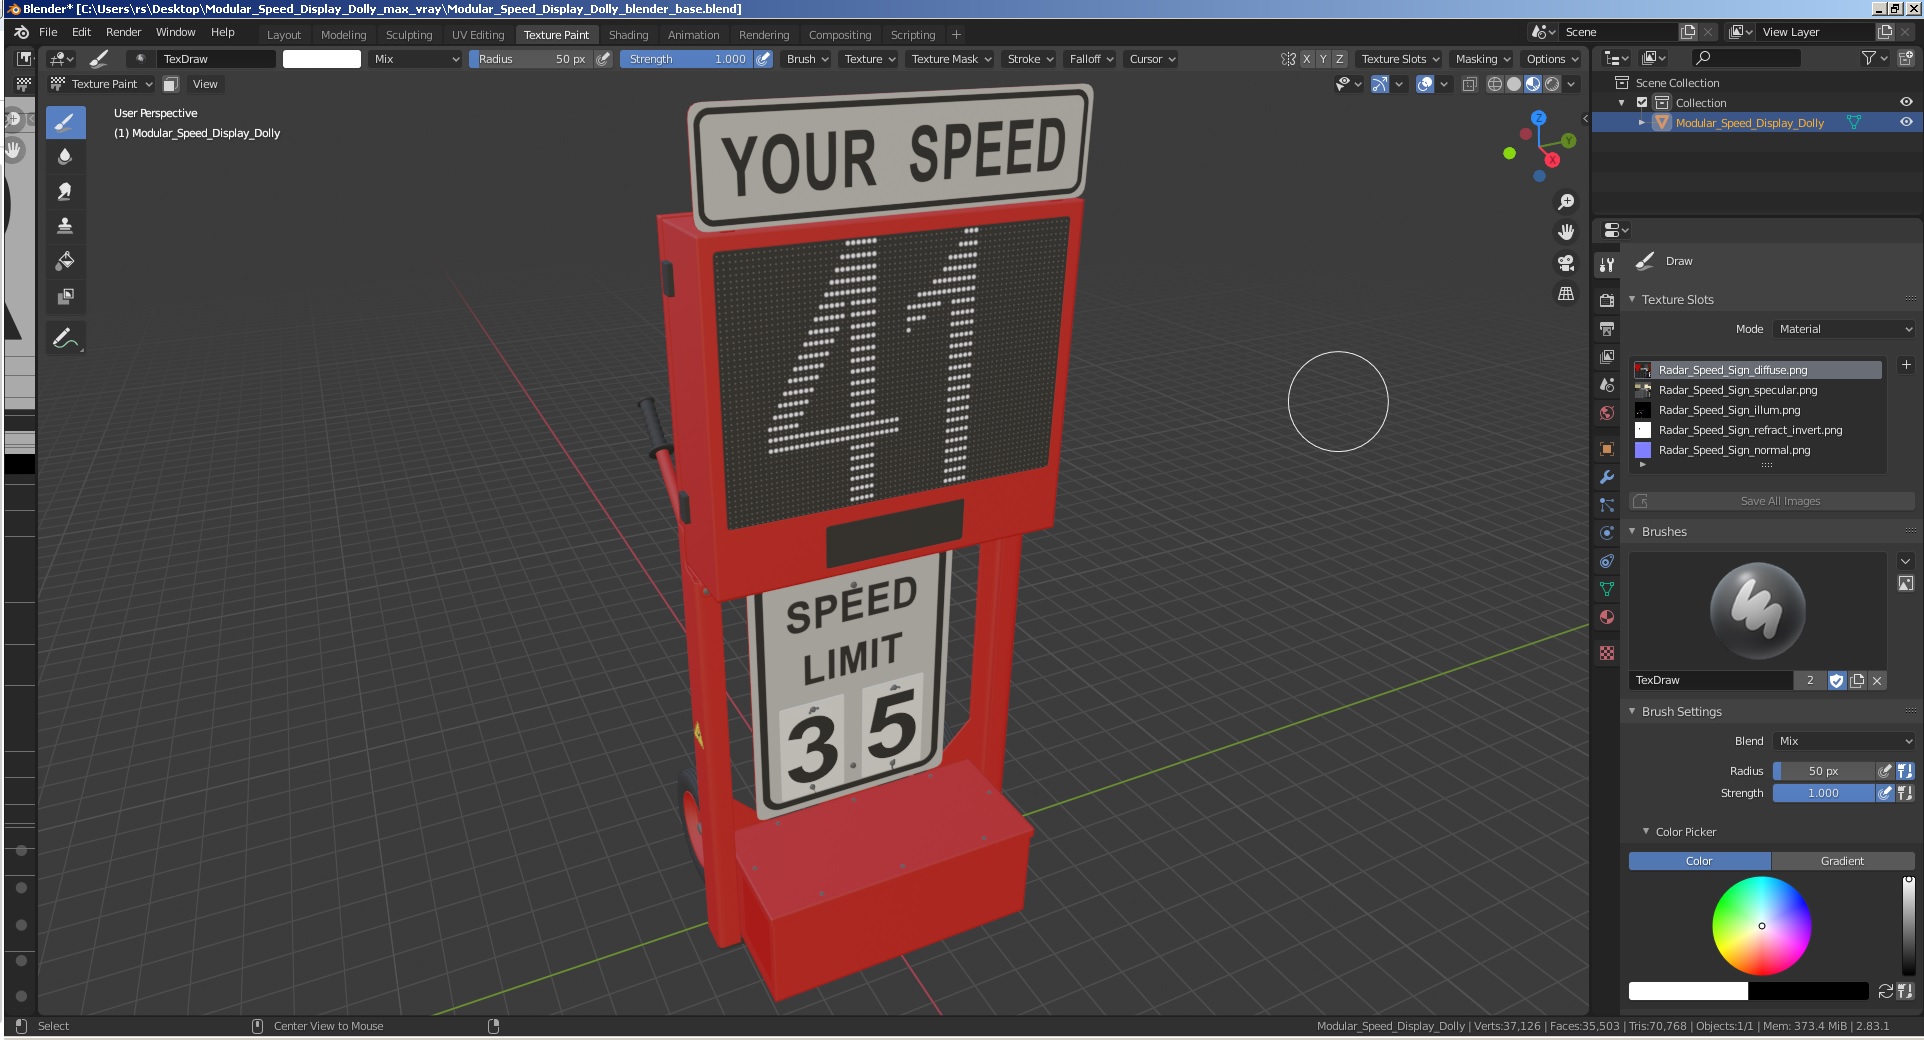Pick a hue on the color wheel
This screenshot has height=1040, width=1924.
(1761, 926)
